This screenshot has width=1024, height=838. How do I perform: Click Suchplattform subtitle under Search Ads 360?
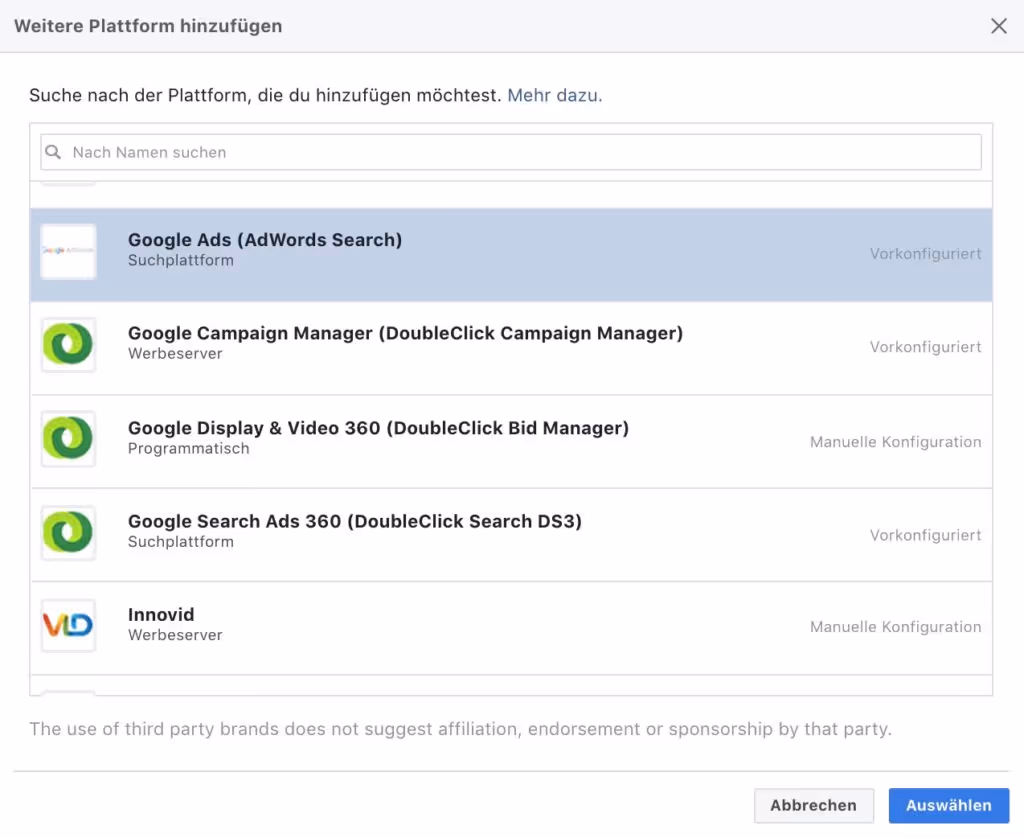pos(181,542)
